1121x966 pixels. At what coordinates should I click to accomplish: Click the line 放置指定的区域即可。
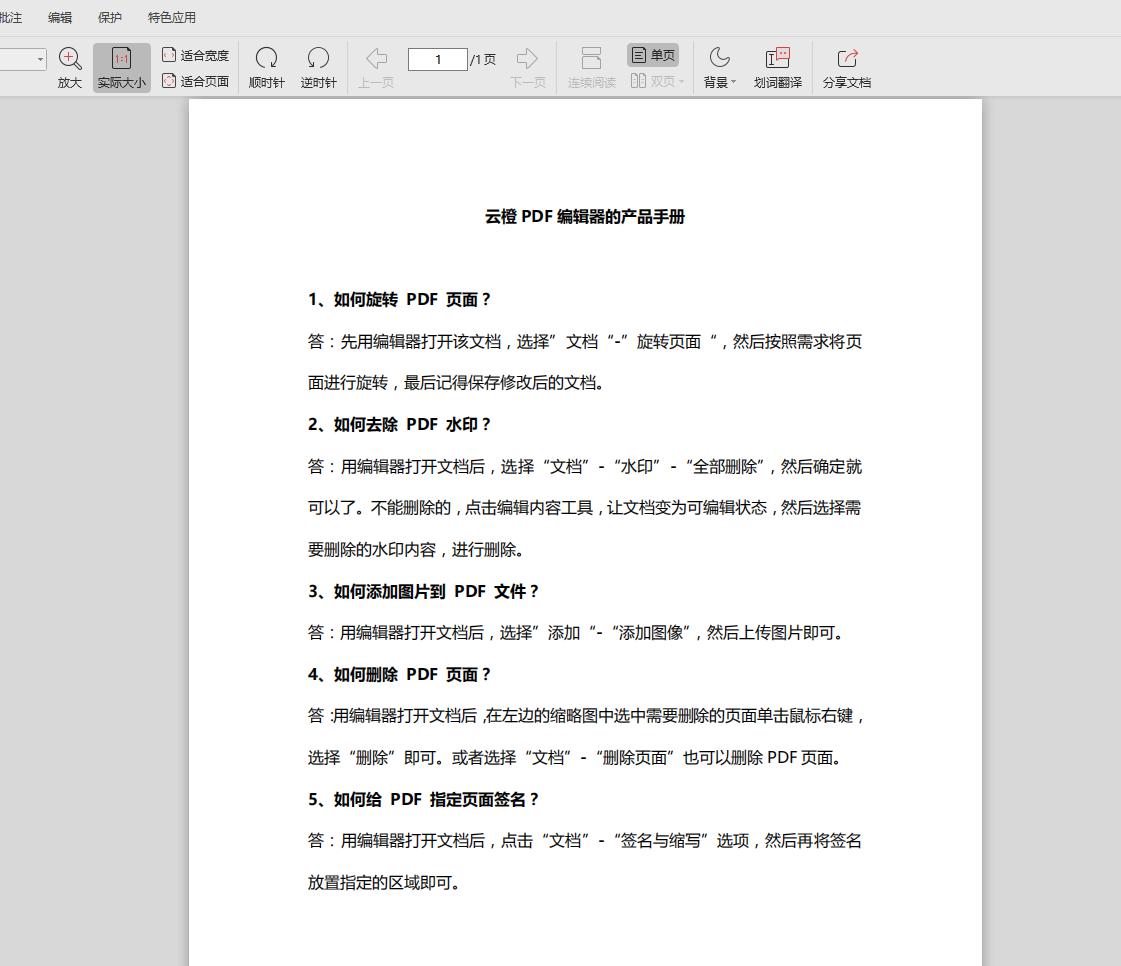click(x=384, y=883)
